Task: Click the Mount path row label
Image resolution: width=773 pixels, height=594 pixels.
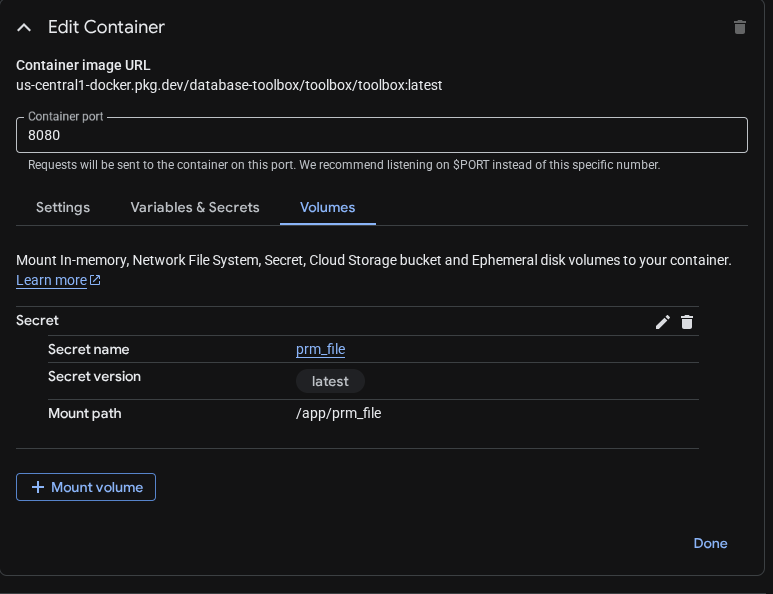Action: tap(84, 414)
